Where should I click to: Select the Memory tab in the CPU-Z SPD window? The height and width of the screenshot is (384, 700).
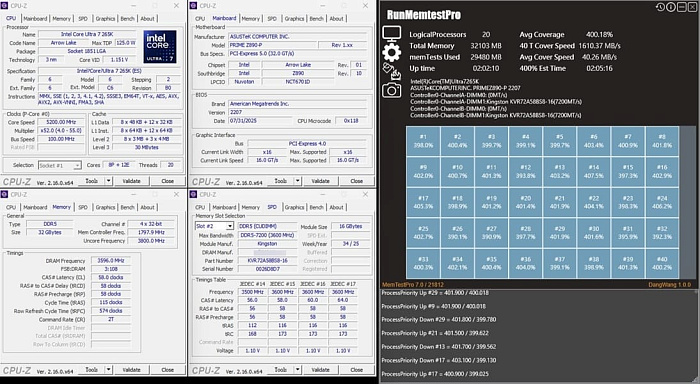(x=250, y=208)
